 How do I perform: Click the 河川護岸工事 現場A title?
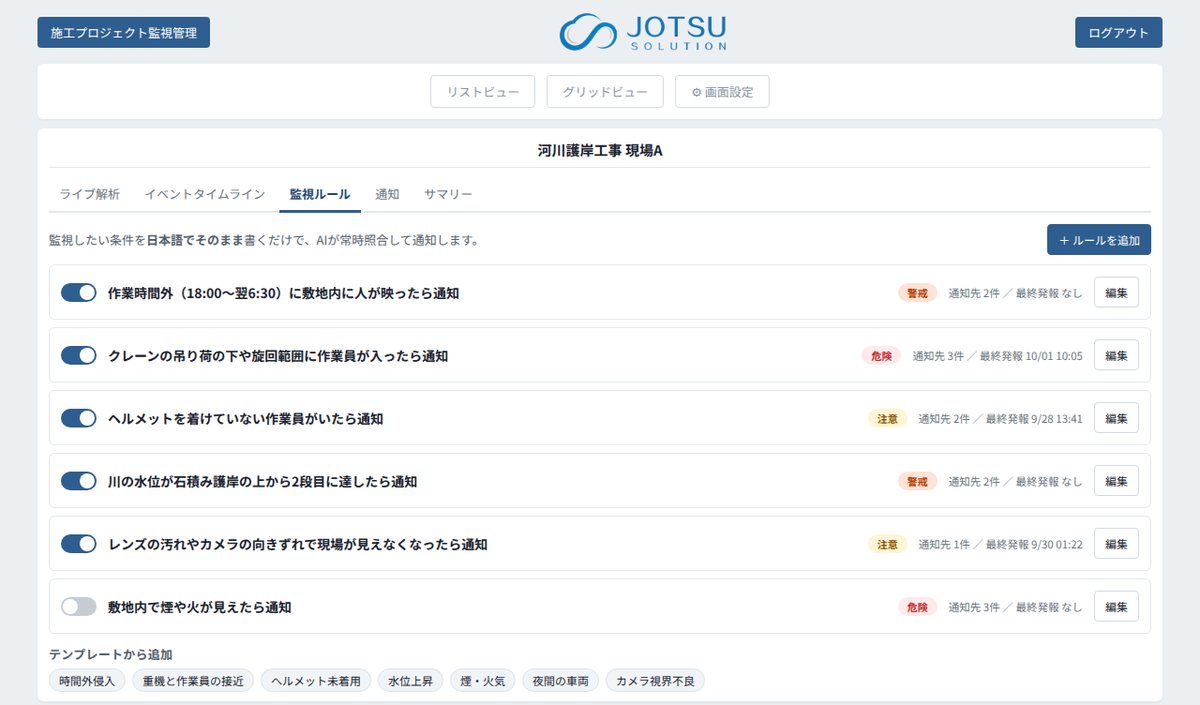pos(600,151)
